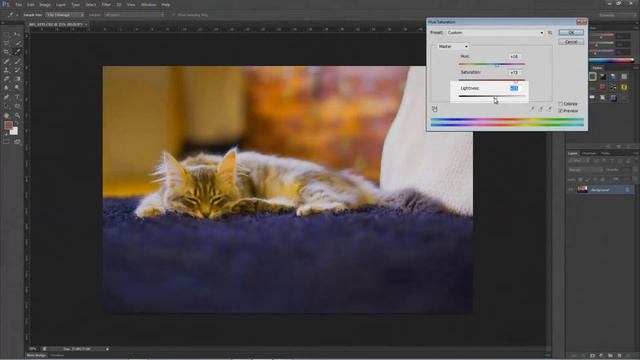Open the tool preset picker arrow
This screenshot has height=360, width=640.
17,15
